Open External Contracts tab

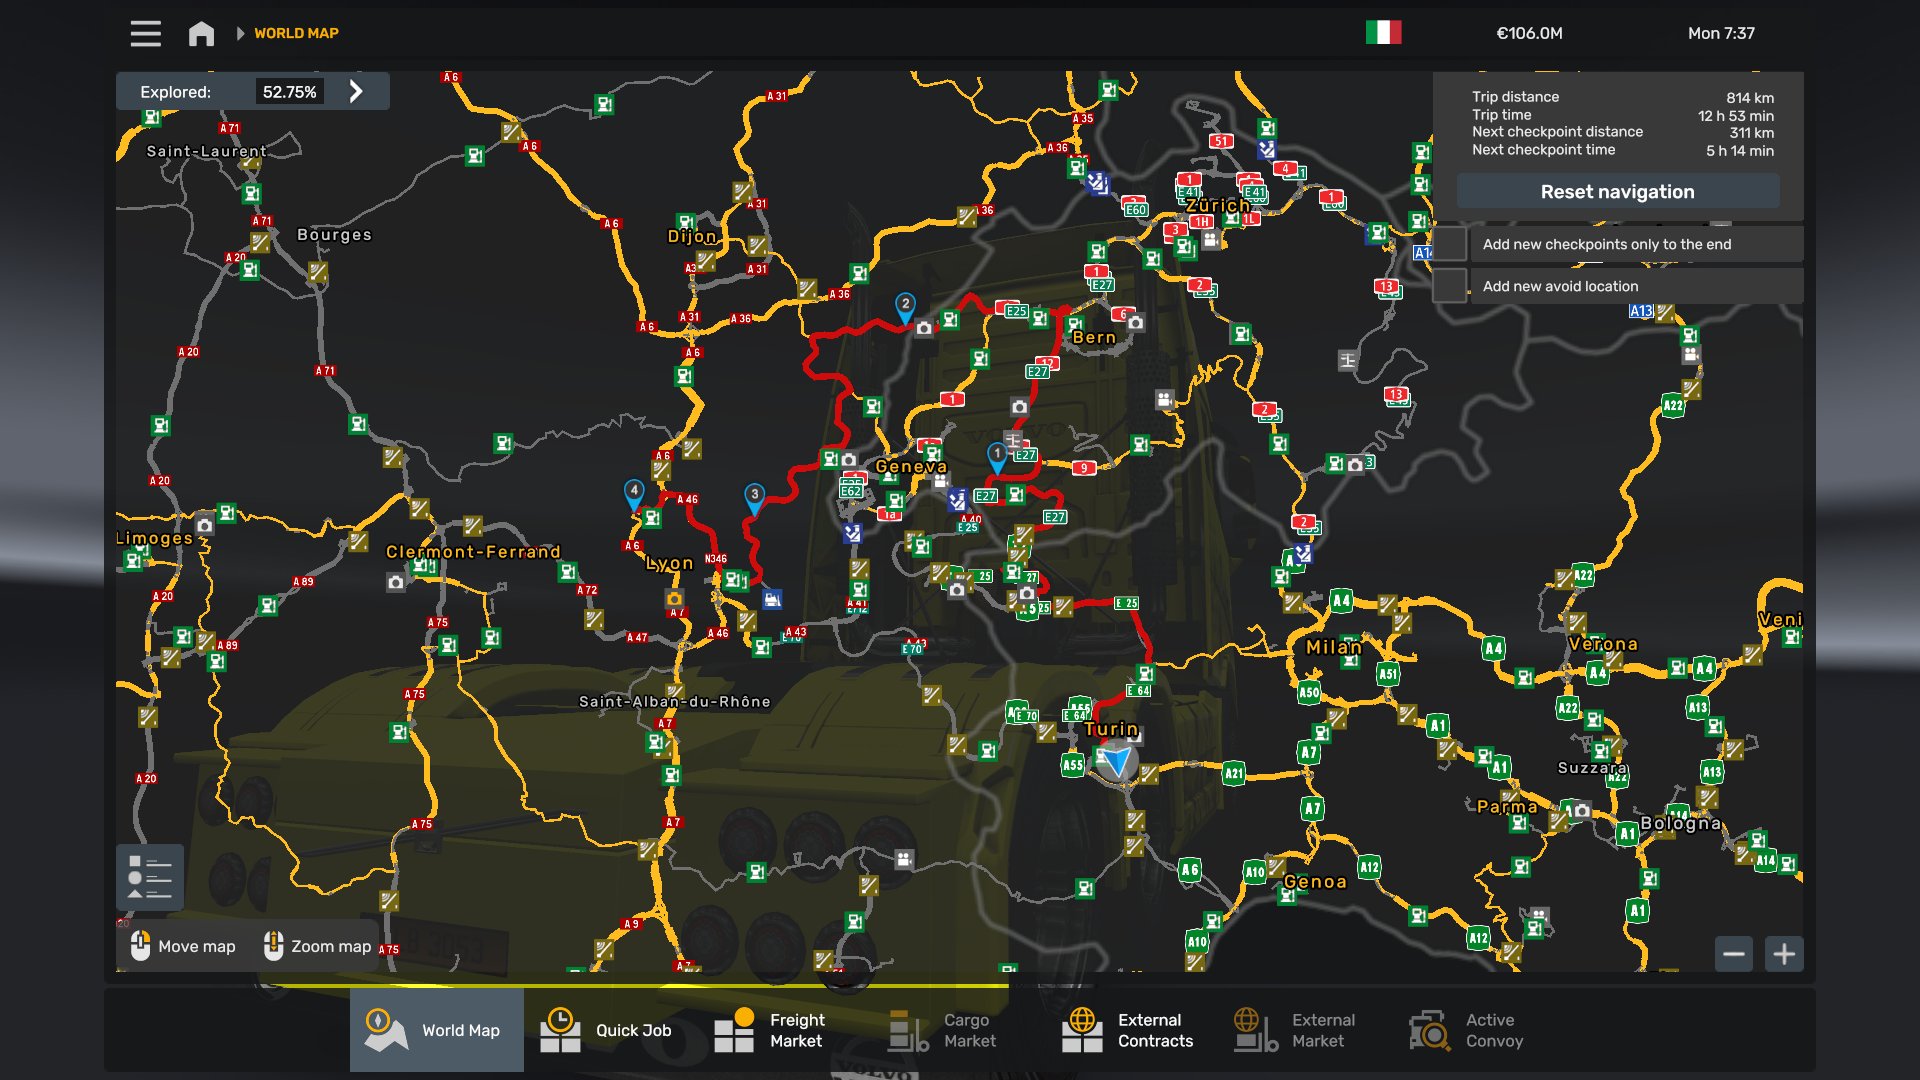pos(1130,1030)
